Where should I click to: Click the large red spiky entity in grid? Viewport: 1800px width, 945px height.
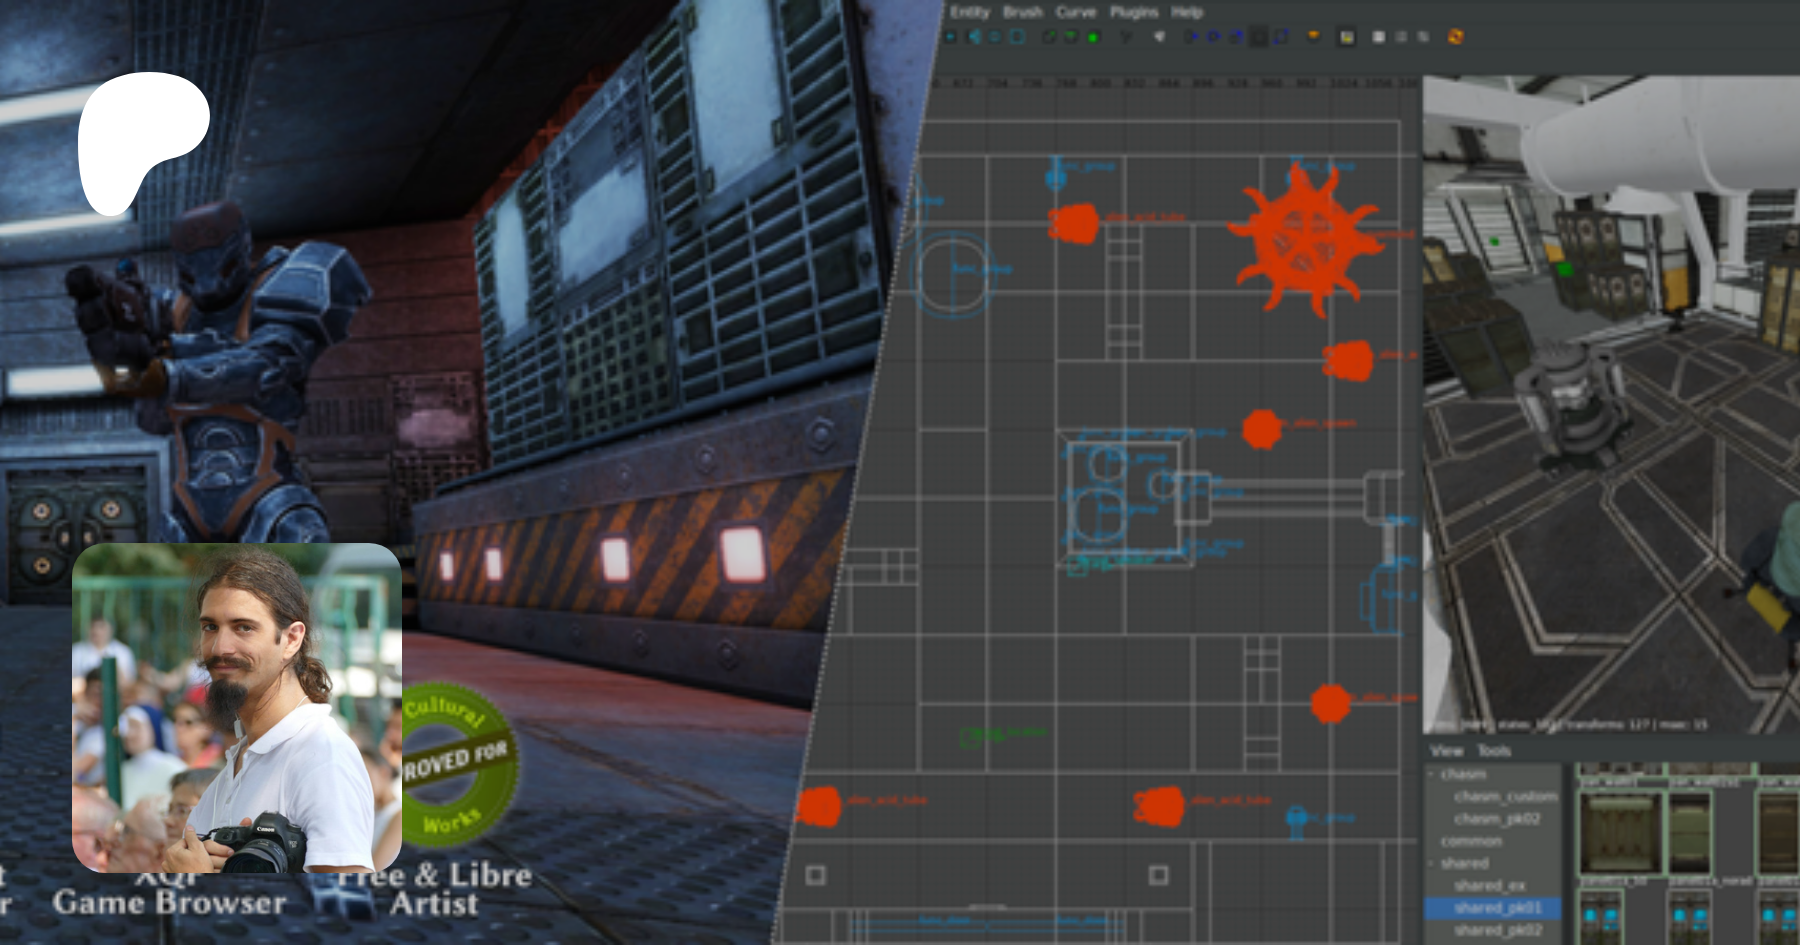(x=1302, y=237)
